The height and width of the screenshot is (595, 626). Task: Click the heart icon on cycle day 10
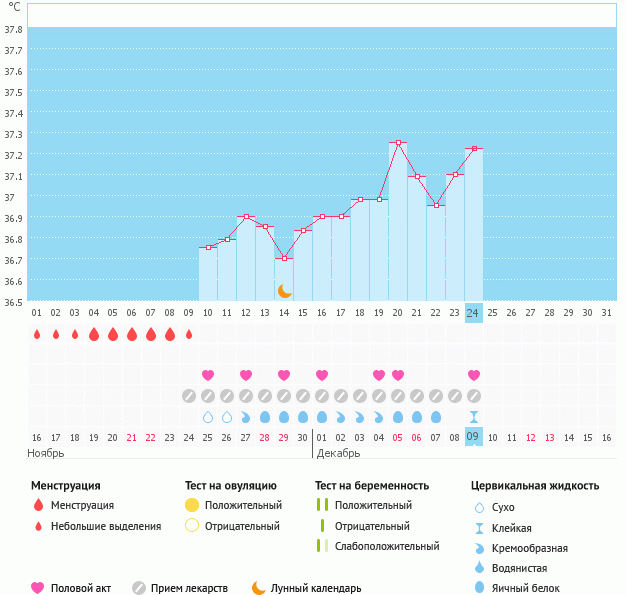pyautogui.click(x=208, y=375)
